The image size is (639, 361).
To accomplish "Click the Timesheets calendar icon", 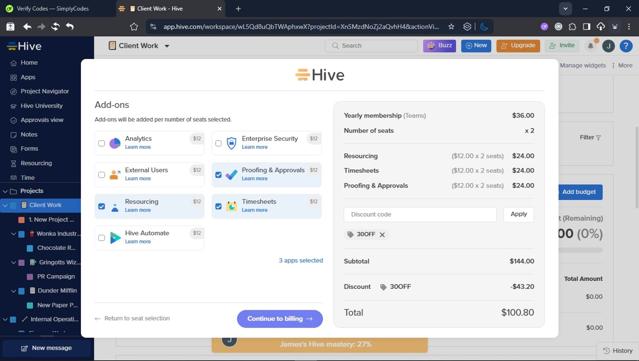I will [231, 206].
